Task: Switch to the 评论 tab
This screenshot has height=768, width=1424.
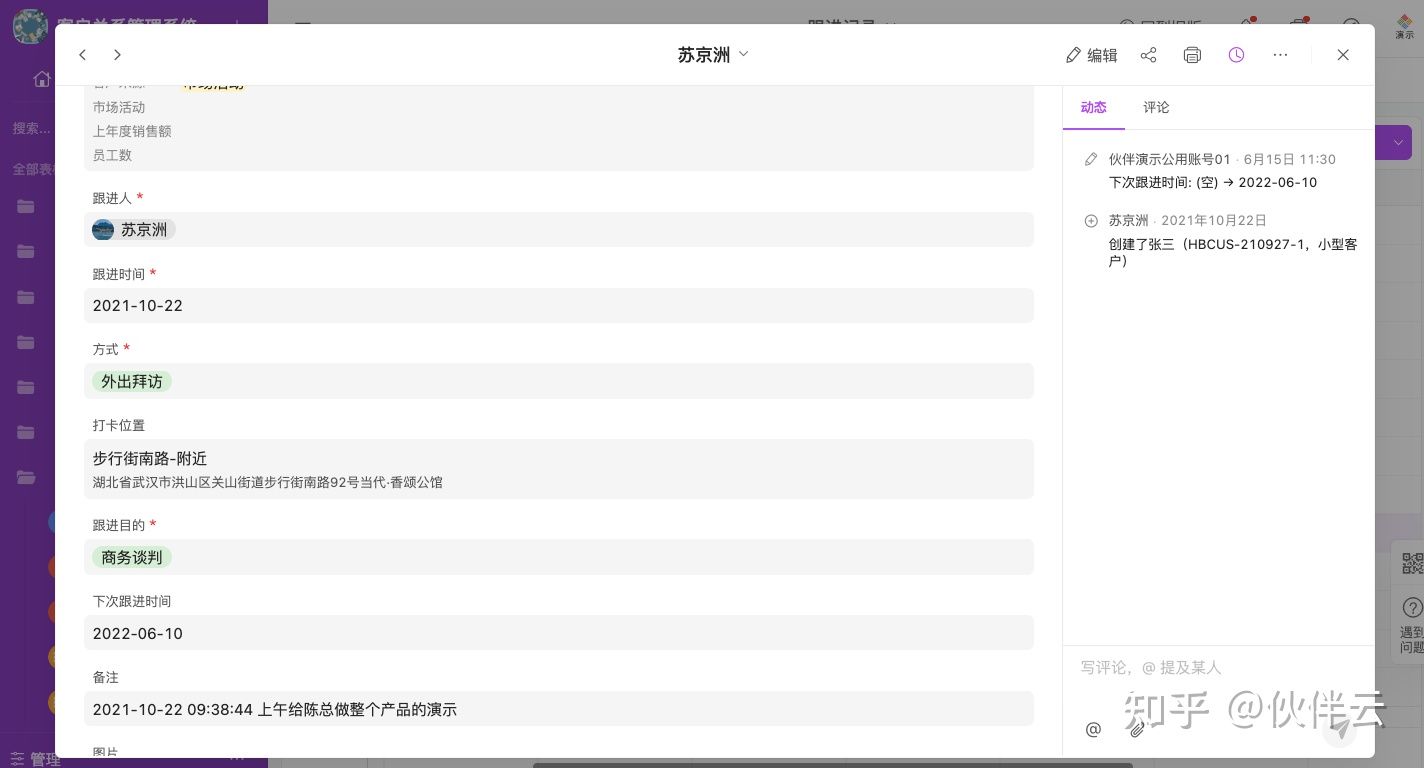Action: [x=1156, y=107]
